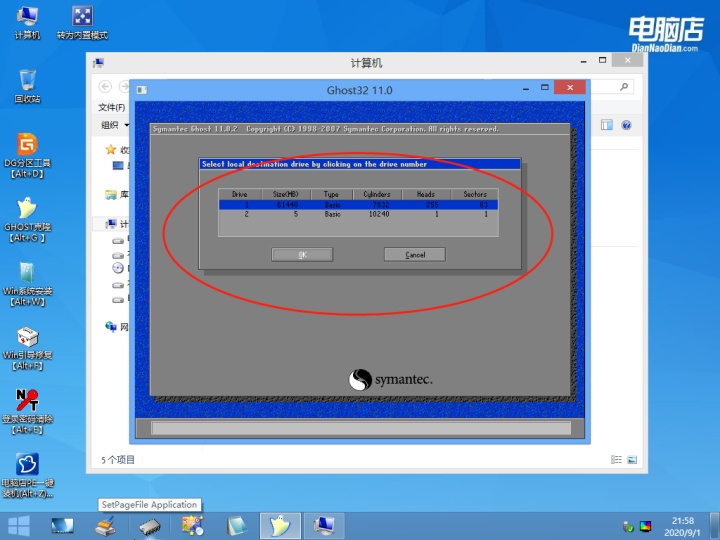
Task: Click the network item in explorer sidebar
Action: point(117,327)
